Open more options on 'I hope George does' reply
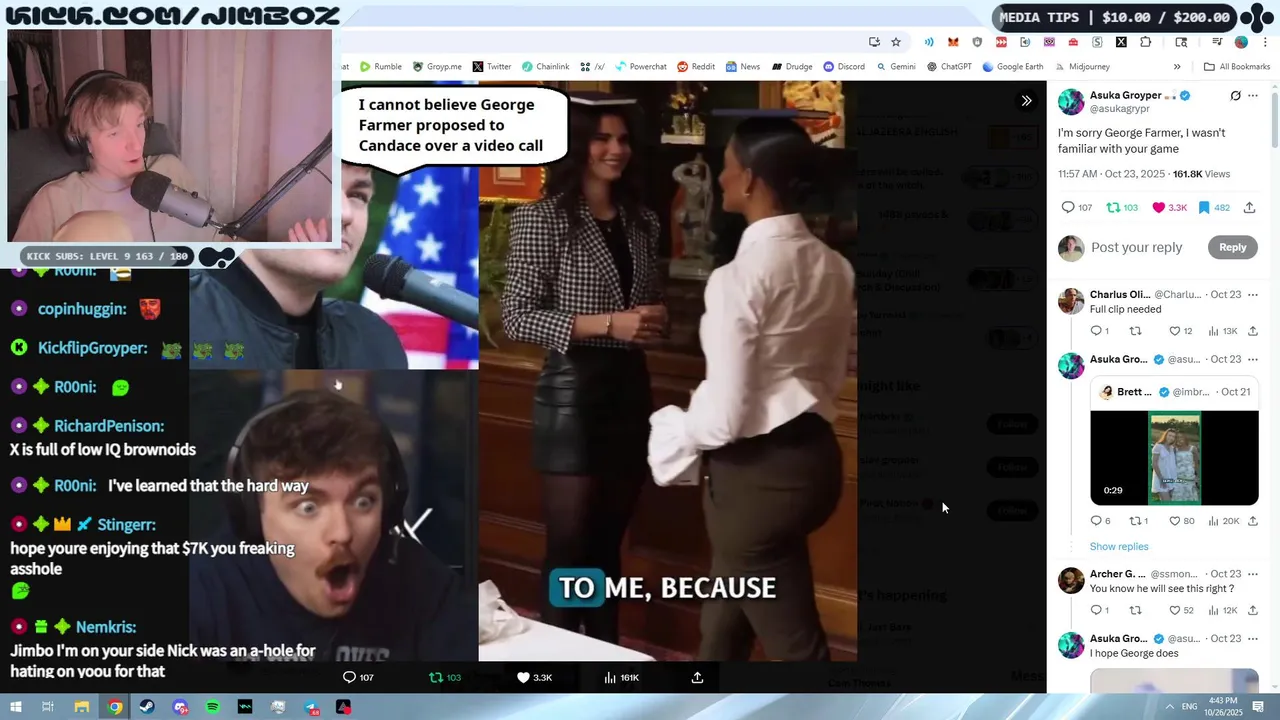The height and width of the screenshot is (720, 1280). (1253, 639)
